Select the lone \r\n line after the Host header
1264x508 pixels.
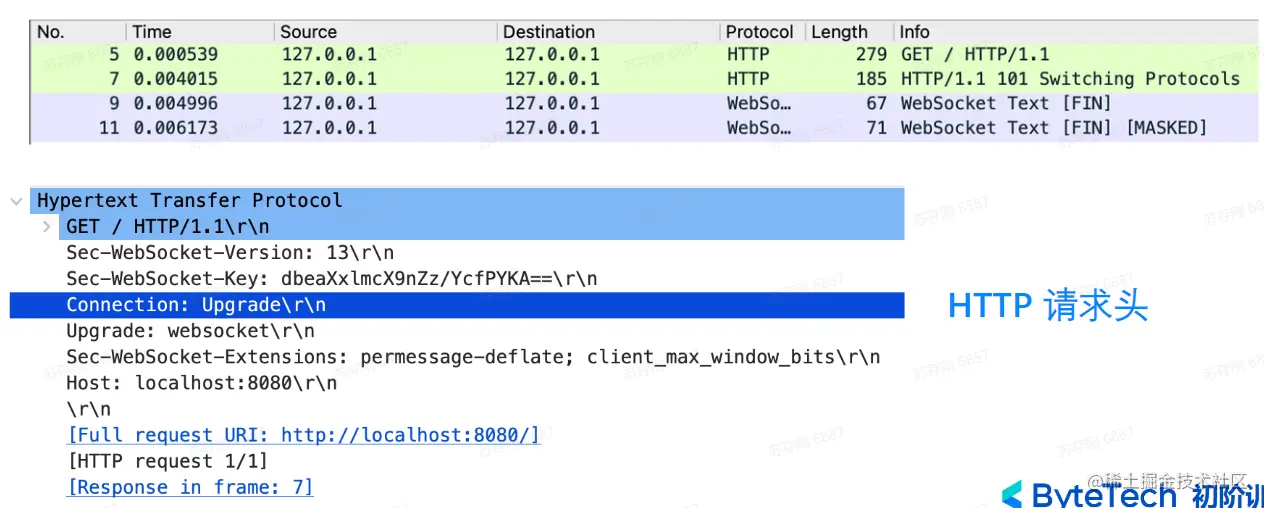(88, 409)
